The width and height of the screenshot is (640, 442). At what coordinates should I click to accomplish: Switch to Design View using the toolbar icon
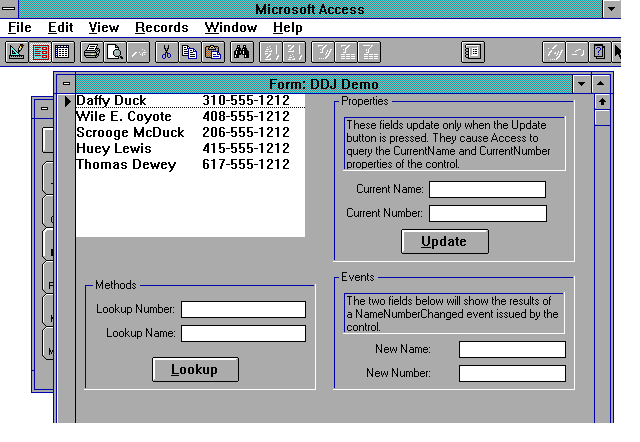pos(17,51)
